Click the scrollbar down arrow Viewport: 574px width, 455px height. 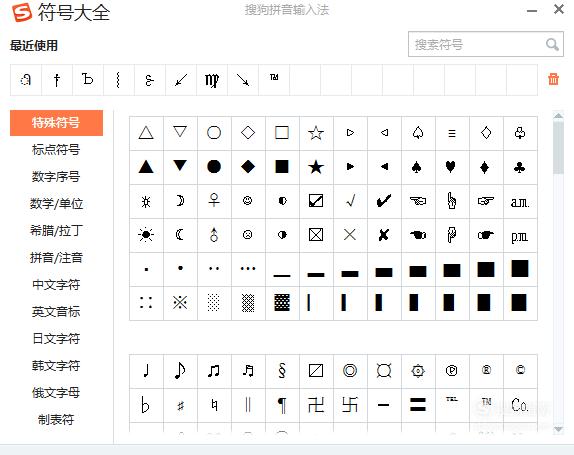pyautogui.click(x=558, y=429)
